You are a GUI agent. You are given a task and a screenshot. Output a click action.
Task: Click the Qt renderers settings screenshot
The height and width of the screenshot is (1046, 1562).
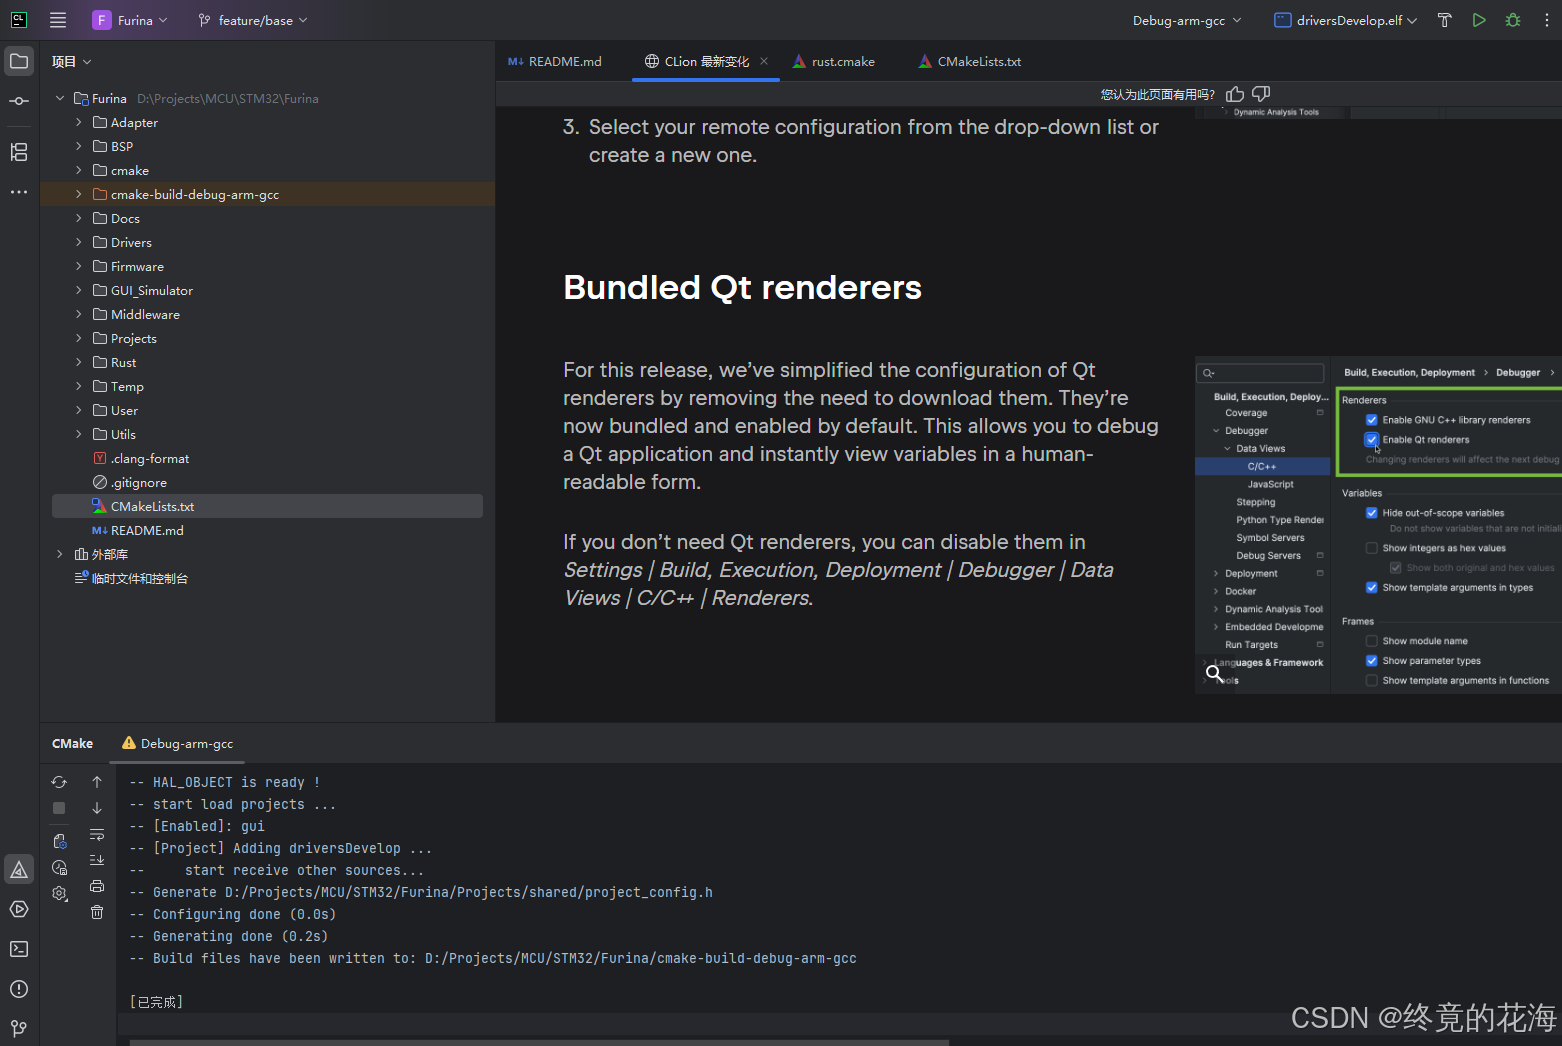click(1378, 525)
